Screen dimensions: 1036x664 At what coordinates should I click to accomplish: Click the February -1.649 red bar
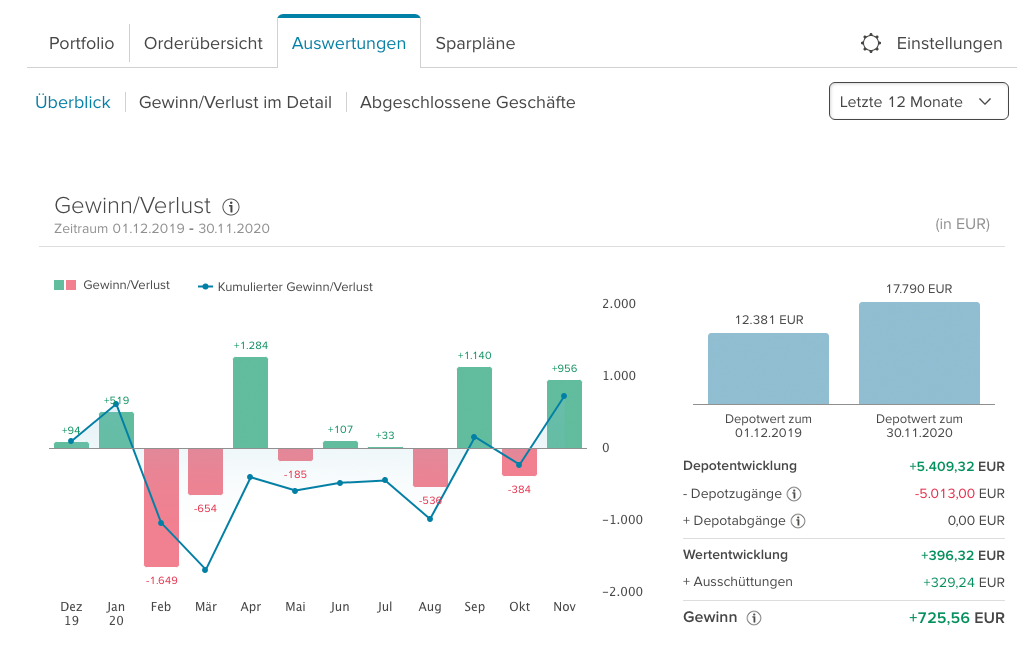pos(161,507)
